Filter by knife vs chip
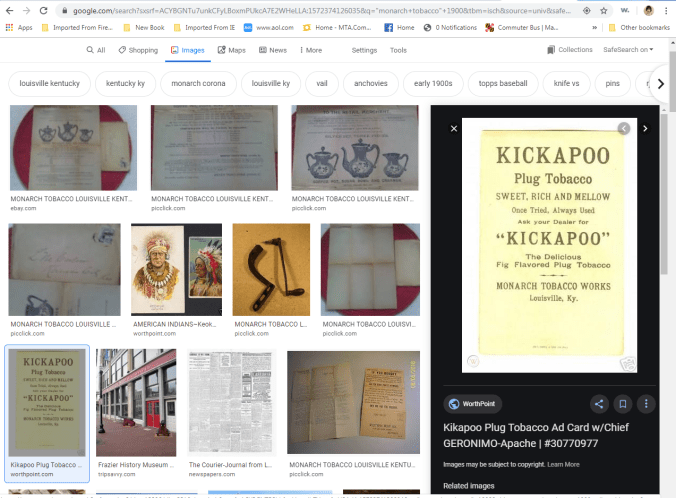The height and width of the screenshot is (498, 676). [x=566, y=83]
